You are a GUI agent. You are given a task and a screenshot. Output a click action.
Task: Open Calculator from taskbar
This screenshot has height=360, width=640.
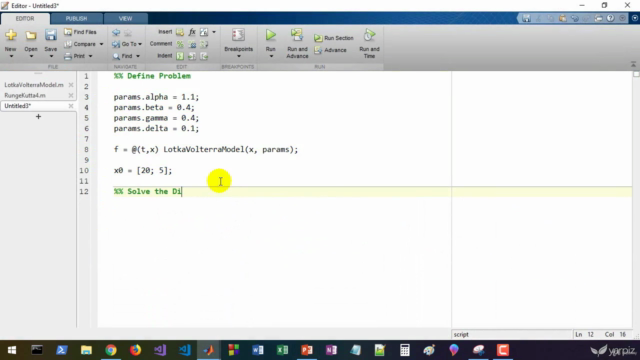tap(404, 350)
